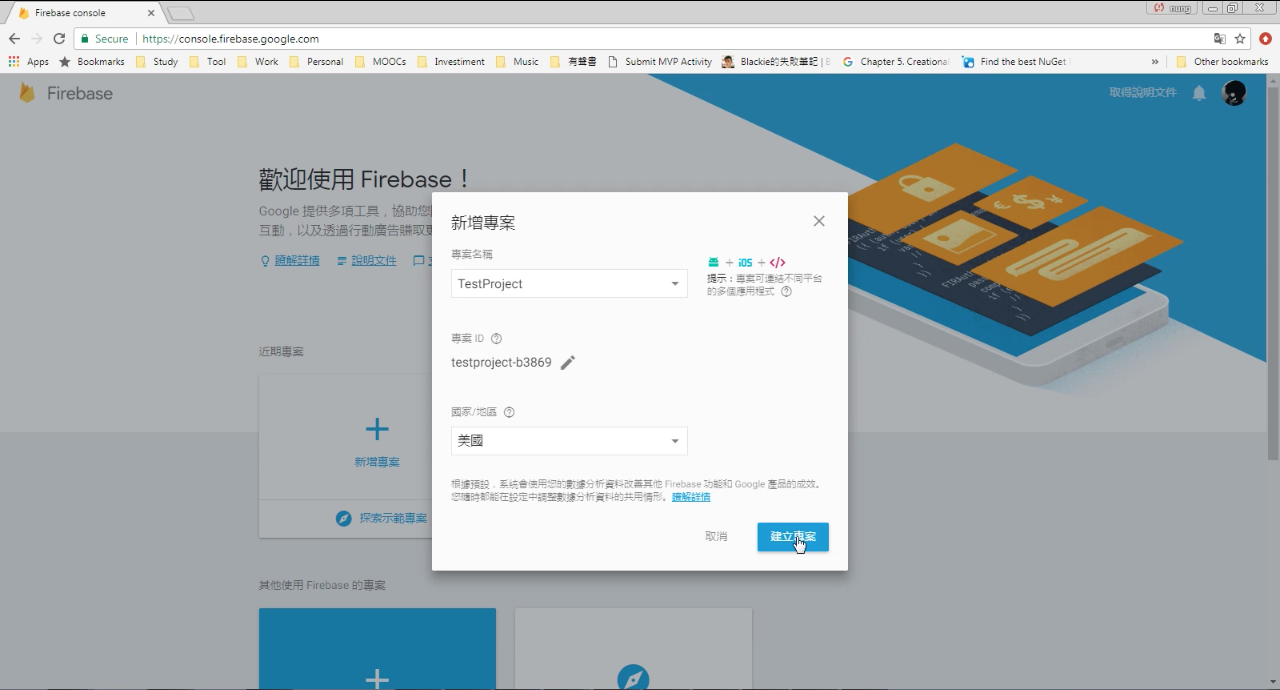This screenshot has width=1280, height=690.
Task: Reload the page
Action: pyautogui.click(x=59, y=39)
